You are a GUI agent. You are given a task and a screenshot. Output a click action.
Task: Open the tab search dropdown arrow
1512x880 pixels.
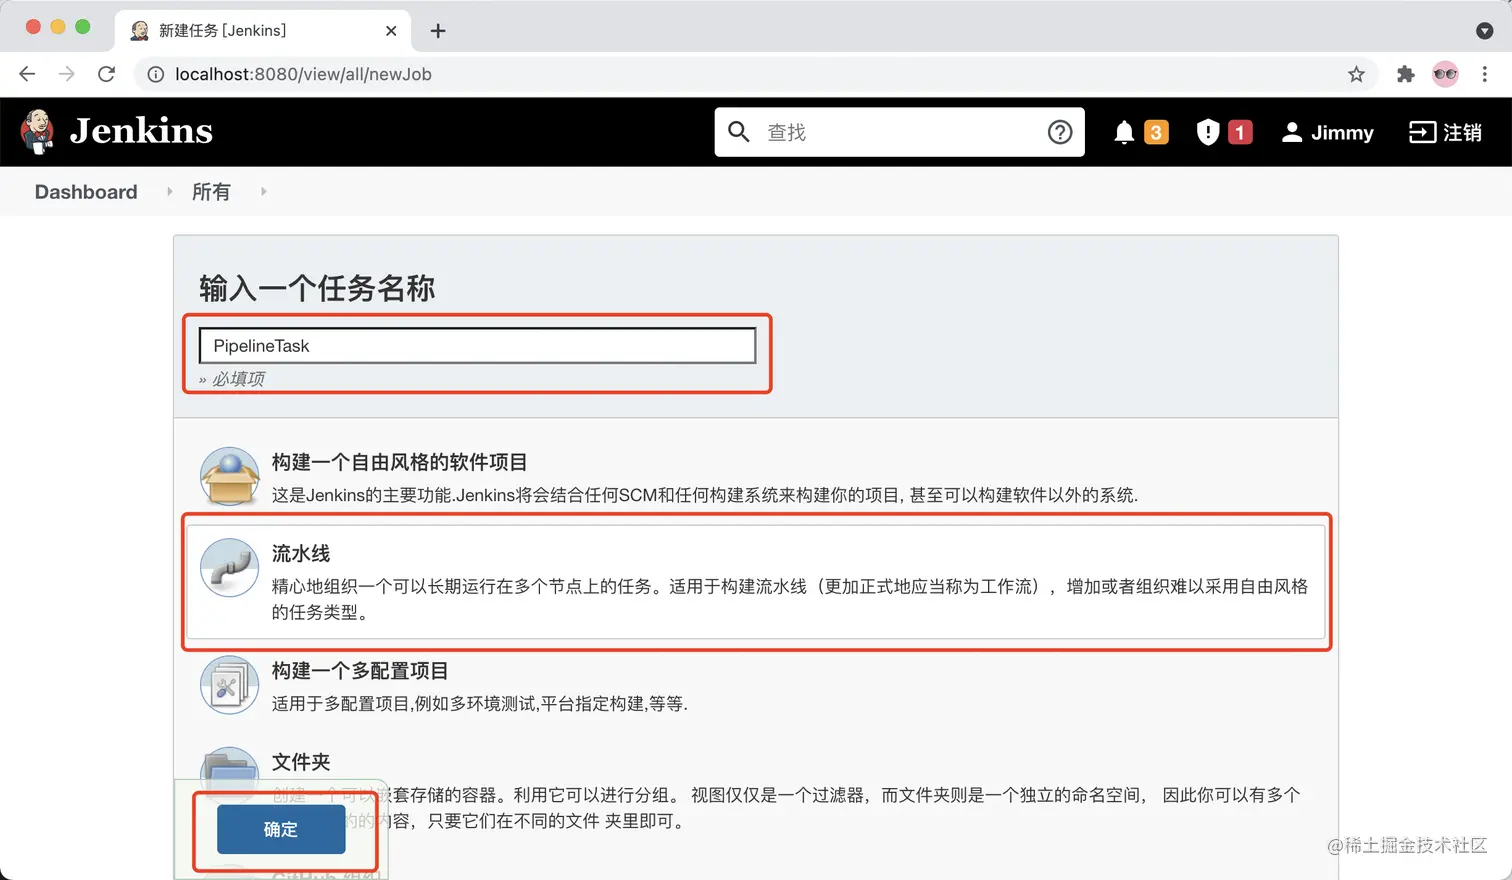click(1485, 31)
